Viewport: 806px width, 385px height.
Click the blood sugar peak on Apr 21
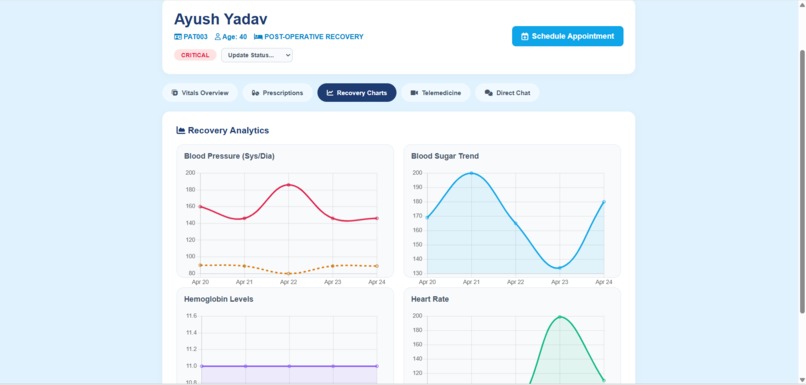point(471,173)
